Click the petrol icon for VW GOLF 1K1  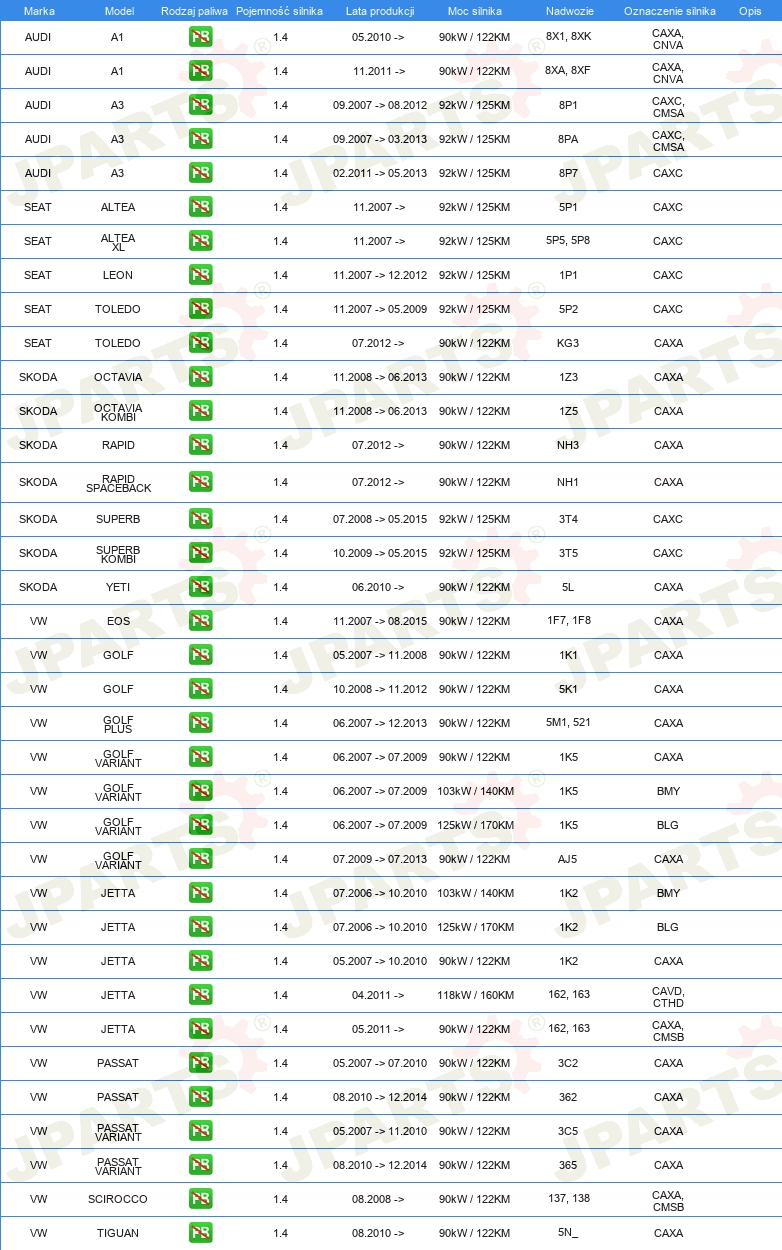click(200, 655)
